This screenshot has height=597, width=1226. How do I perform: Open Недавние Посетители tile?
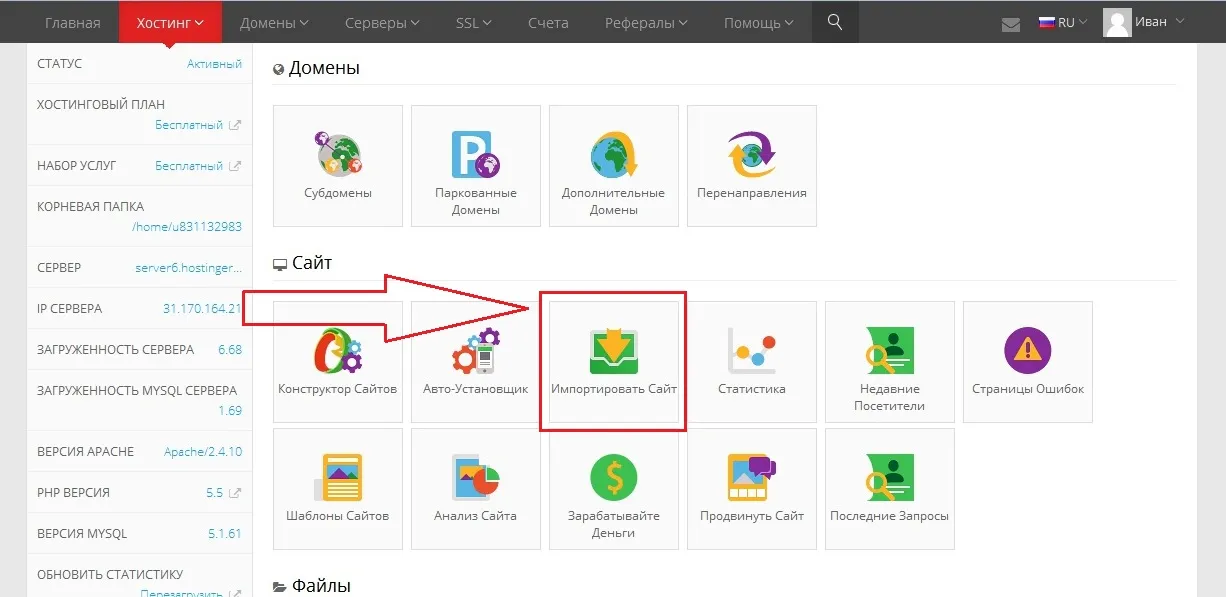coord(890,362)
